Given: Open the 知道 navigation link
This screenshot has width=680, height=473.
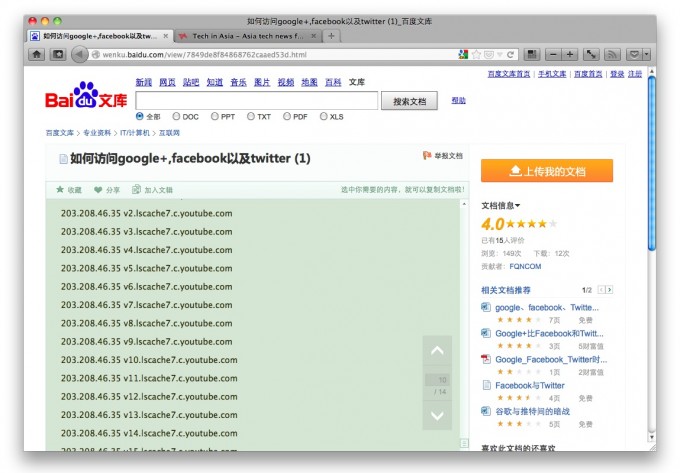Looking at the screenshot, I should pos(215,82).
